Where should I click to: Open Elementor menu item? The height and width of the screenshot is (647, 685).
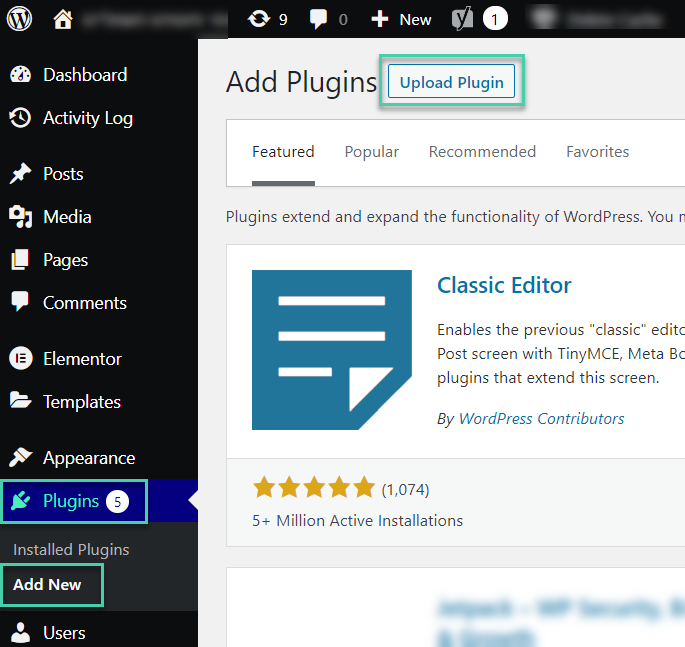point(82,359)
